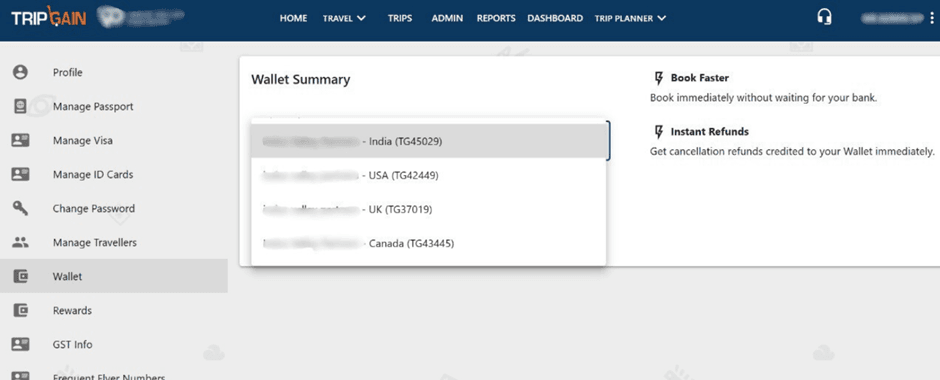940x380 pixels.
Task: Choose the USA (TG42449) option
Action: click(x=429, y=176)
